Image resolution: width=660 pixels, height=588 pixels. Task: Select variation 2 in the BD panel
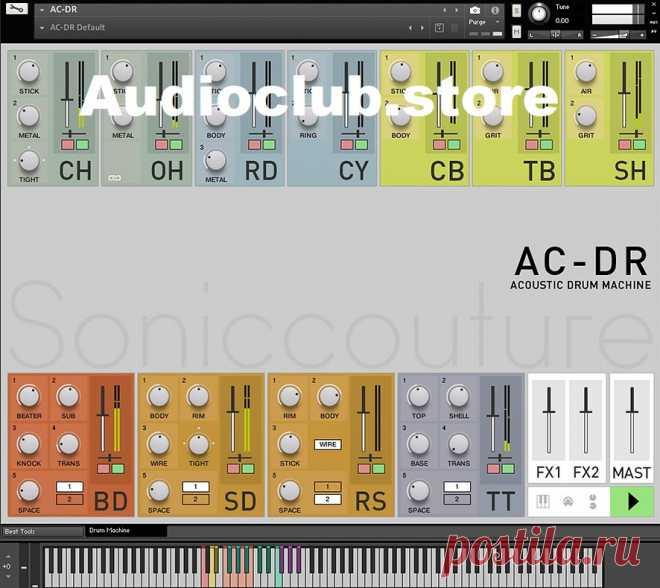[x=69, y=500]
